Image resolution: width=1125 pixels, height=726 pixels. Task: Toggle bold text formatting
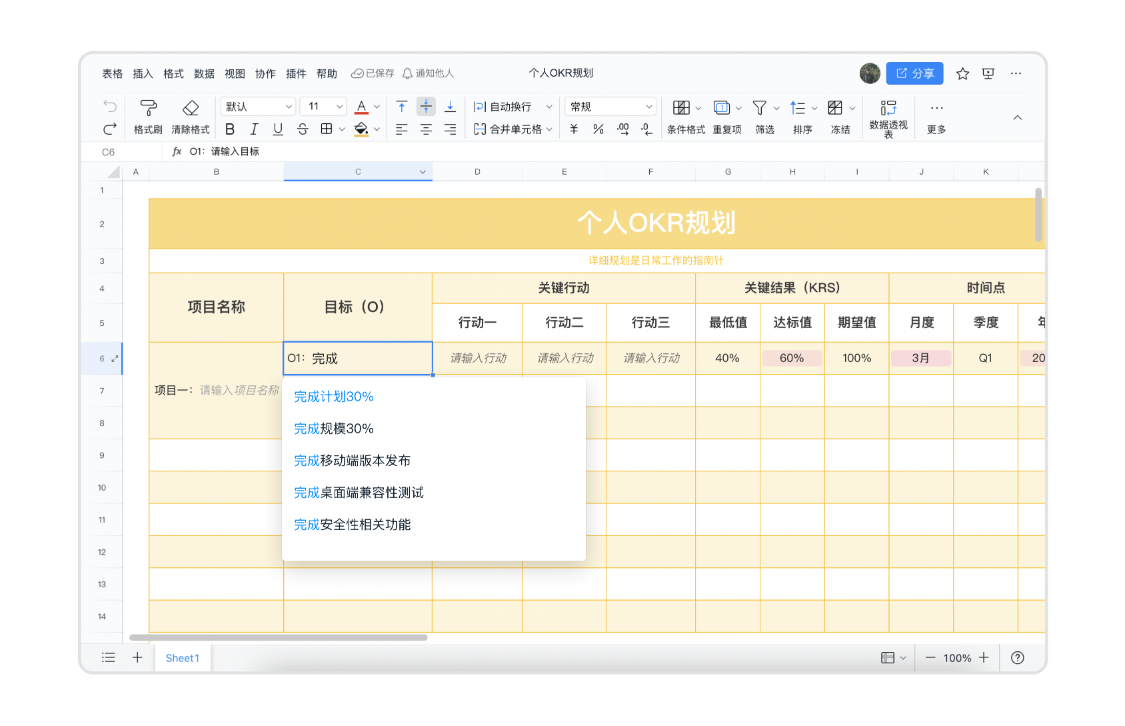pos(230,129)
